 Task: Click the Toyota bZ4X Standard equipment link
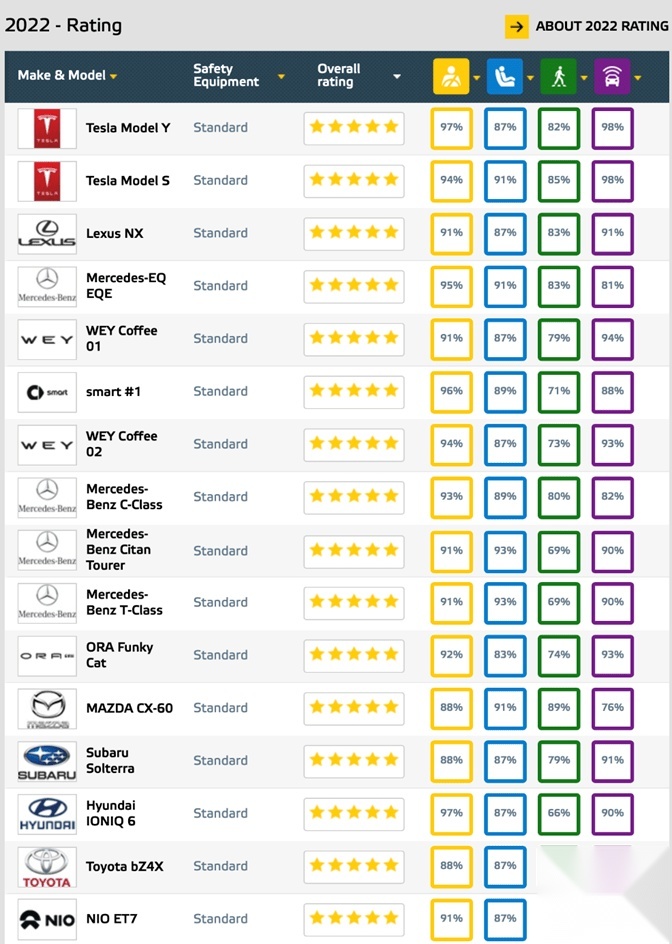coord(220,866)
